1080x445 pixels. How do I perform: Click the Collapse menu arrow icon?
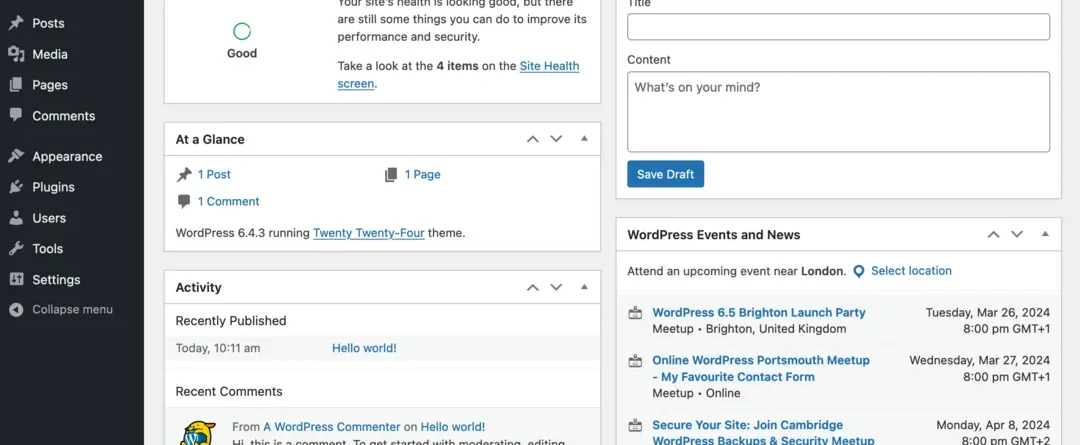(x=16, y=310)
